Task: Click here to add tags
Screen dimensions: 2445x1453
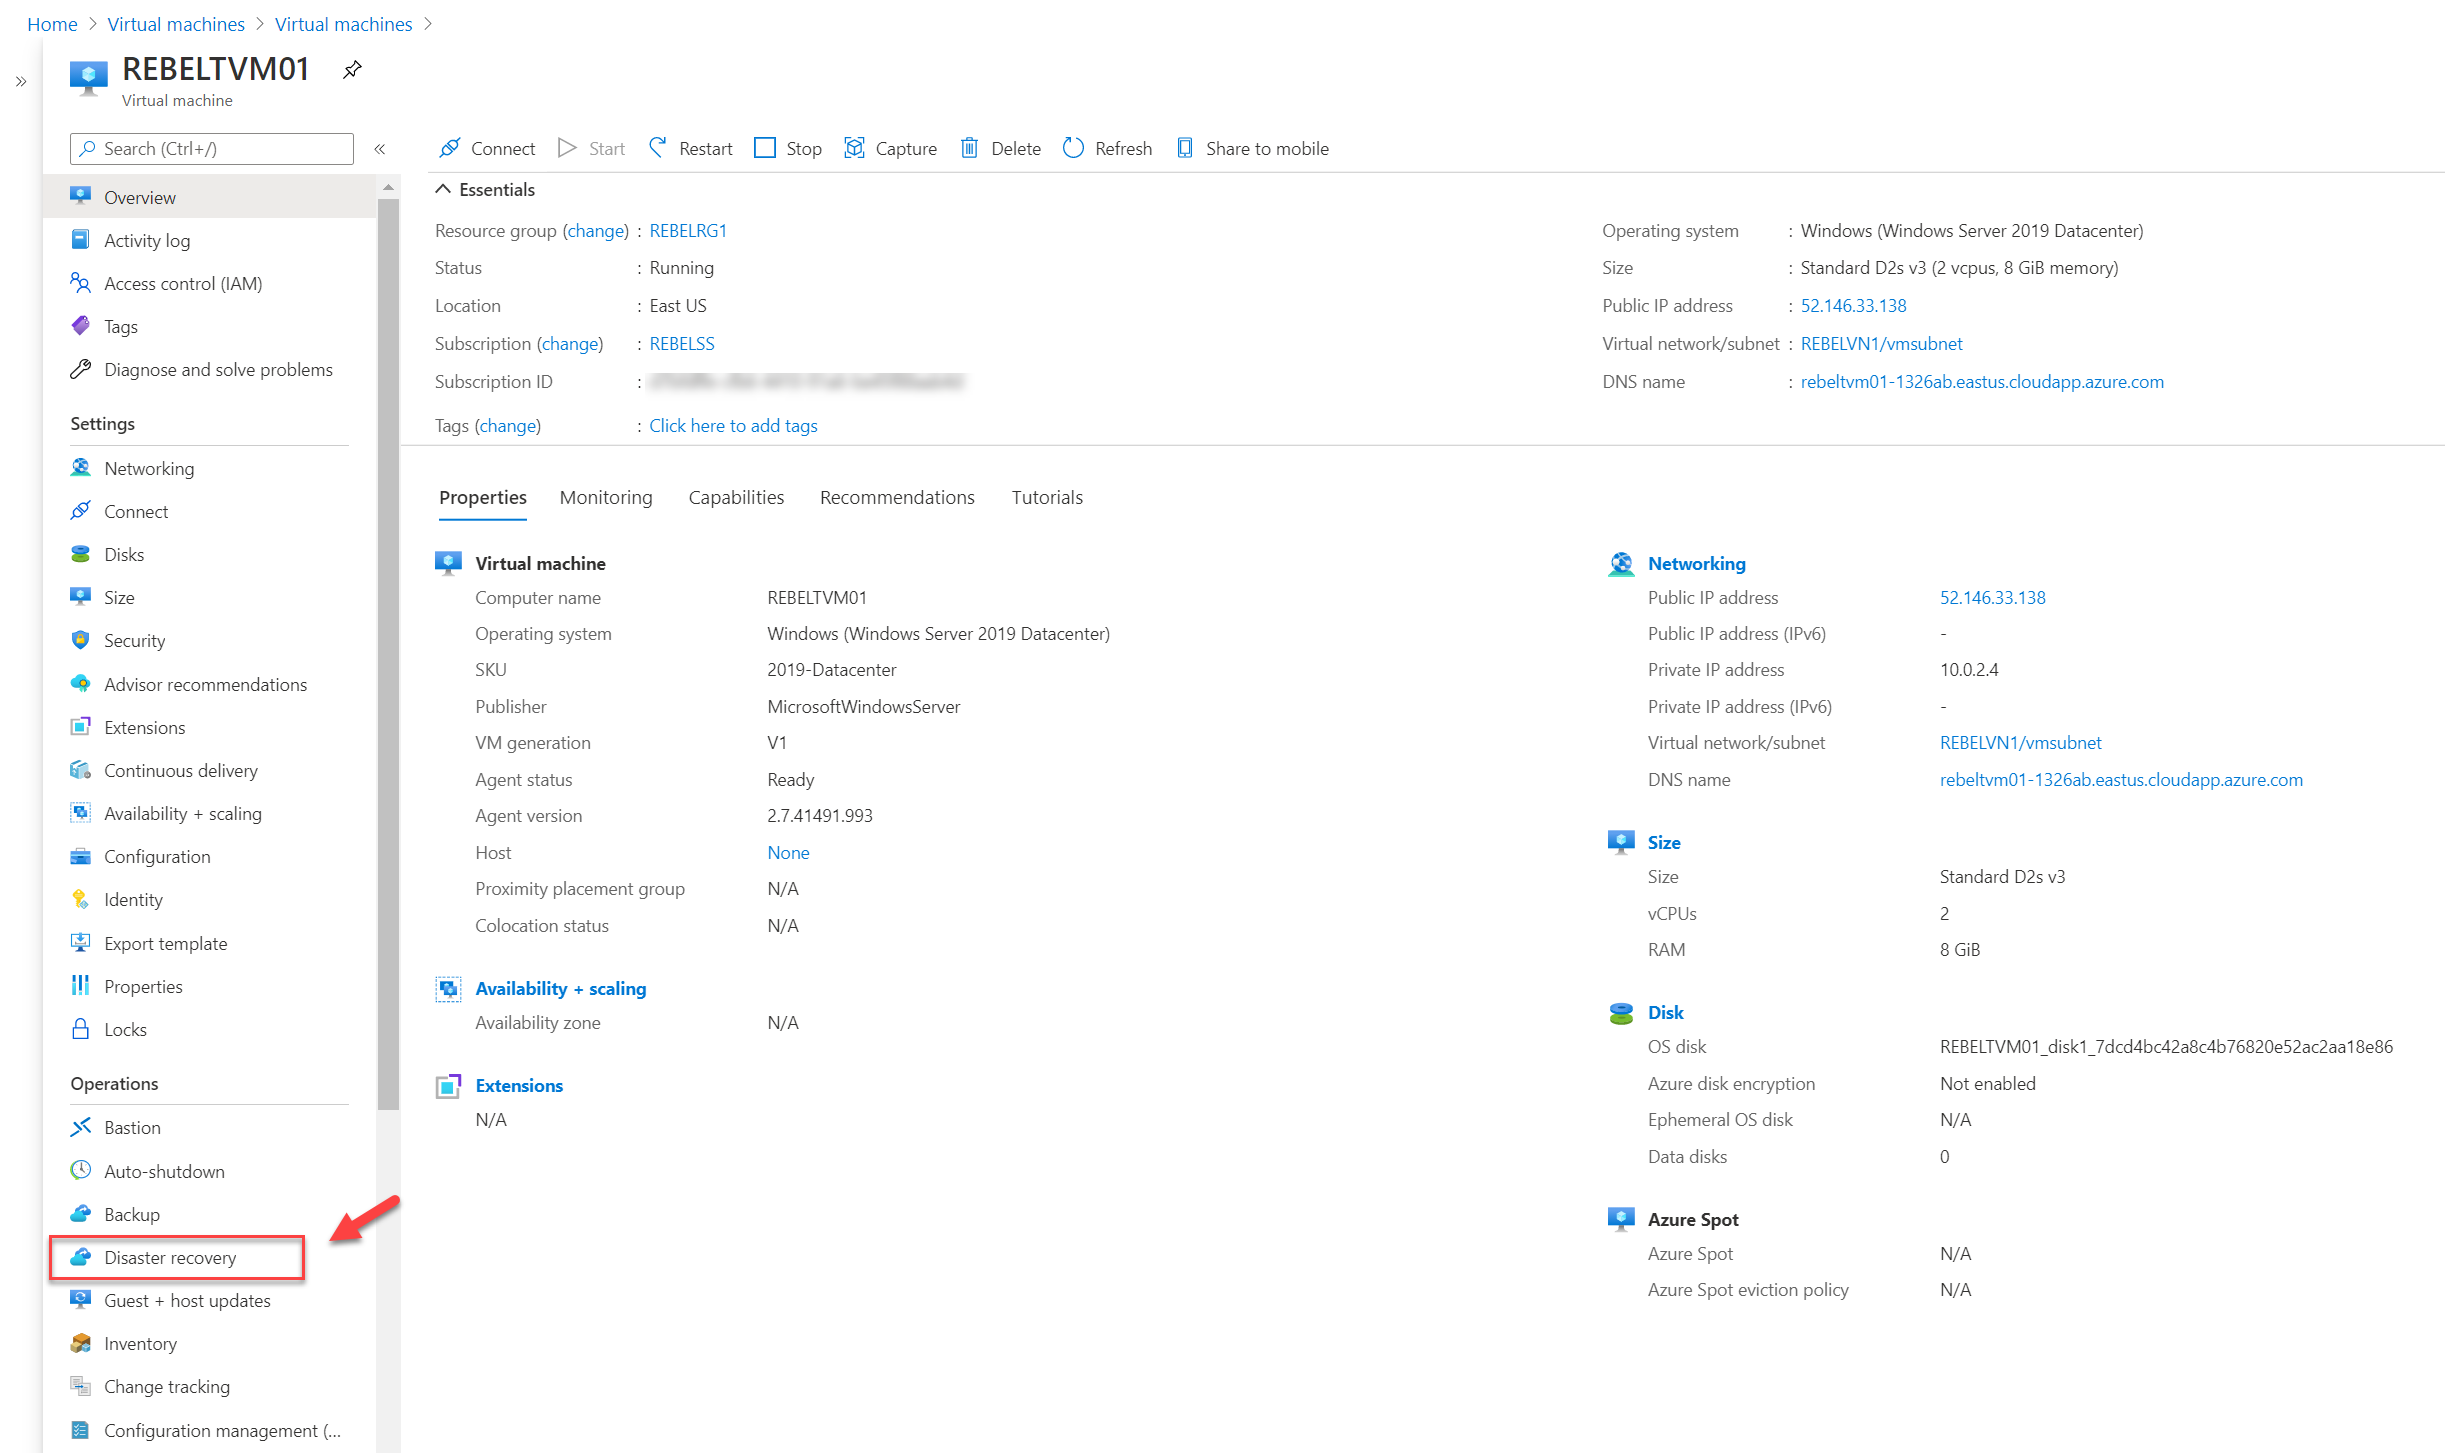Action: click(x=733, y=425)
